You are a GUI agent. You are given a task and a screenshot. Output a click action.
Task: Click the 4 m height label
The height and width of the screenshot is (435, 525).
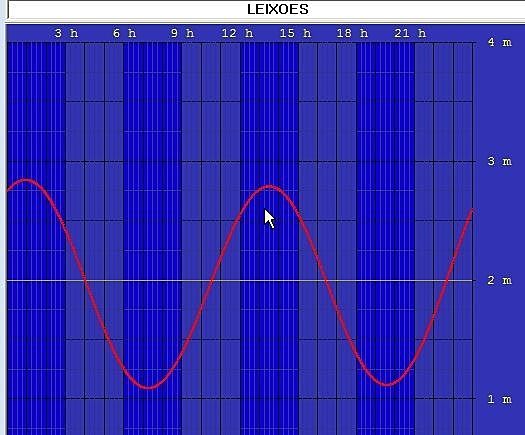(500, 43)
